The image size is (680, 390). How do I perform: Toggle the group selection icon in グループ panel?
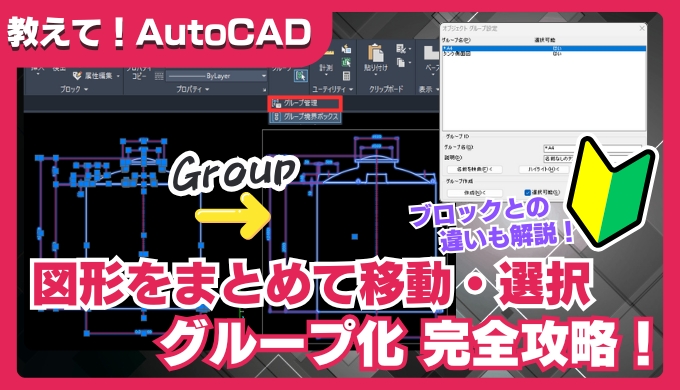point(301,75)
